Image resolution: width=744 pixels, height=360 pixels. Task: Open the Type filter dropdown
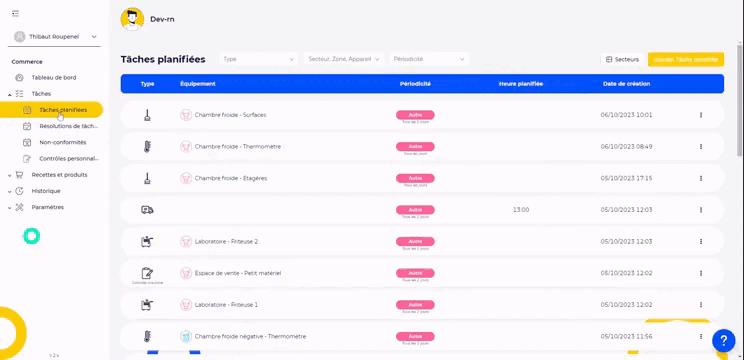(x=259, y=59)
